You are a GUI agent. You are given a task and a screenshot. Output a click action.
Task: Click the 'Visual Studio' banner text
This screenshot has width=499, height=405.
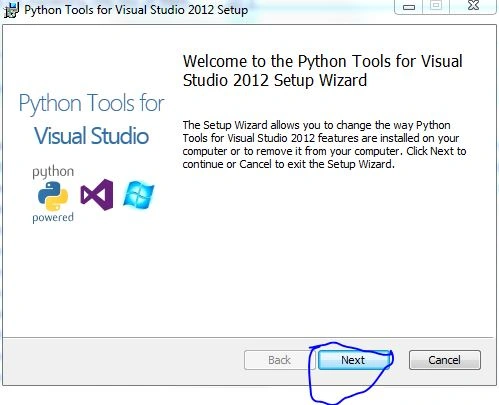[91, 136]
